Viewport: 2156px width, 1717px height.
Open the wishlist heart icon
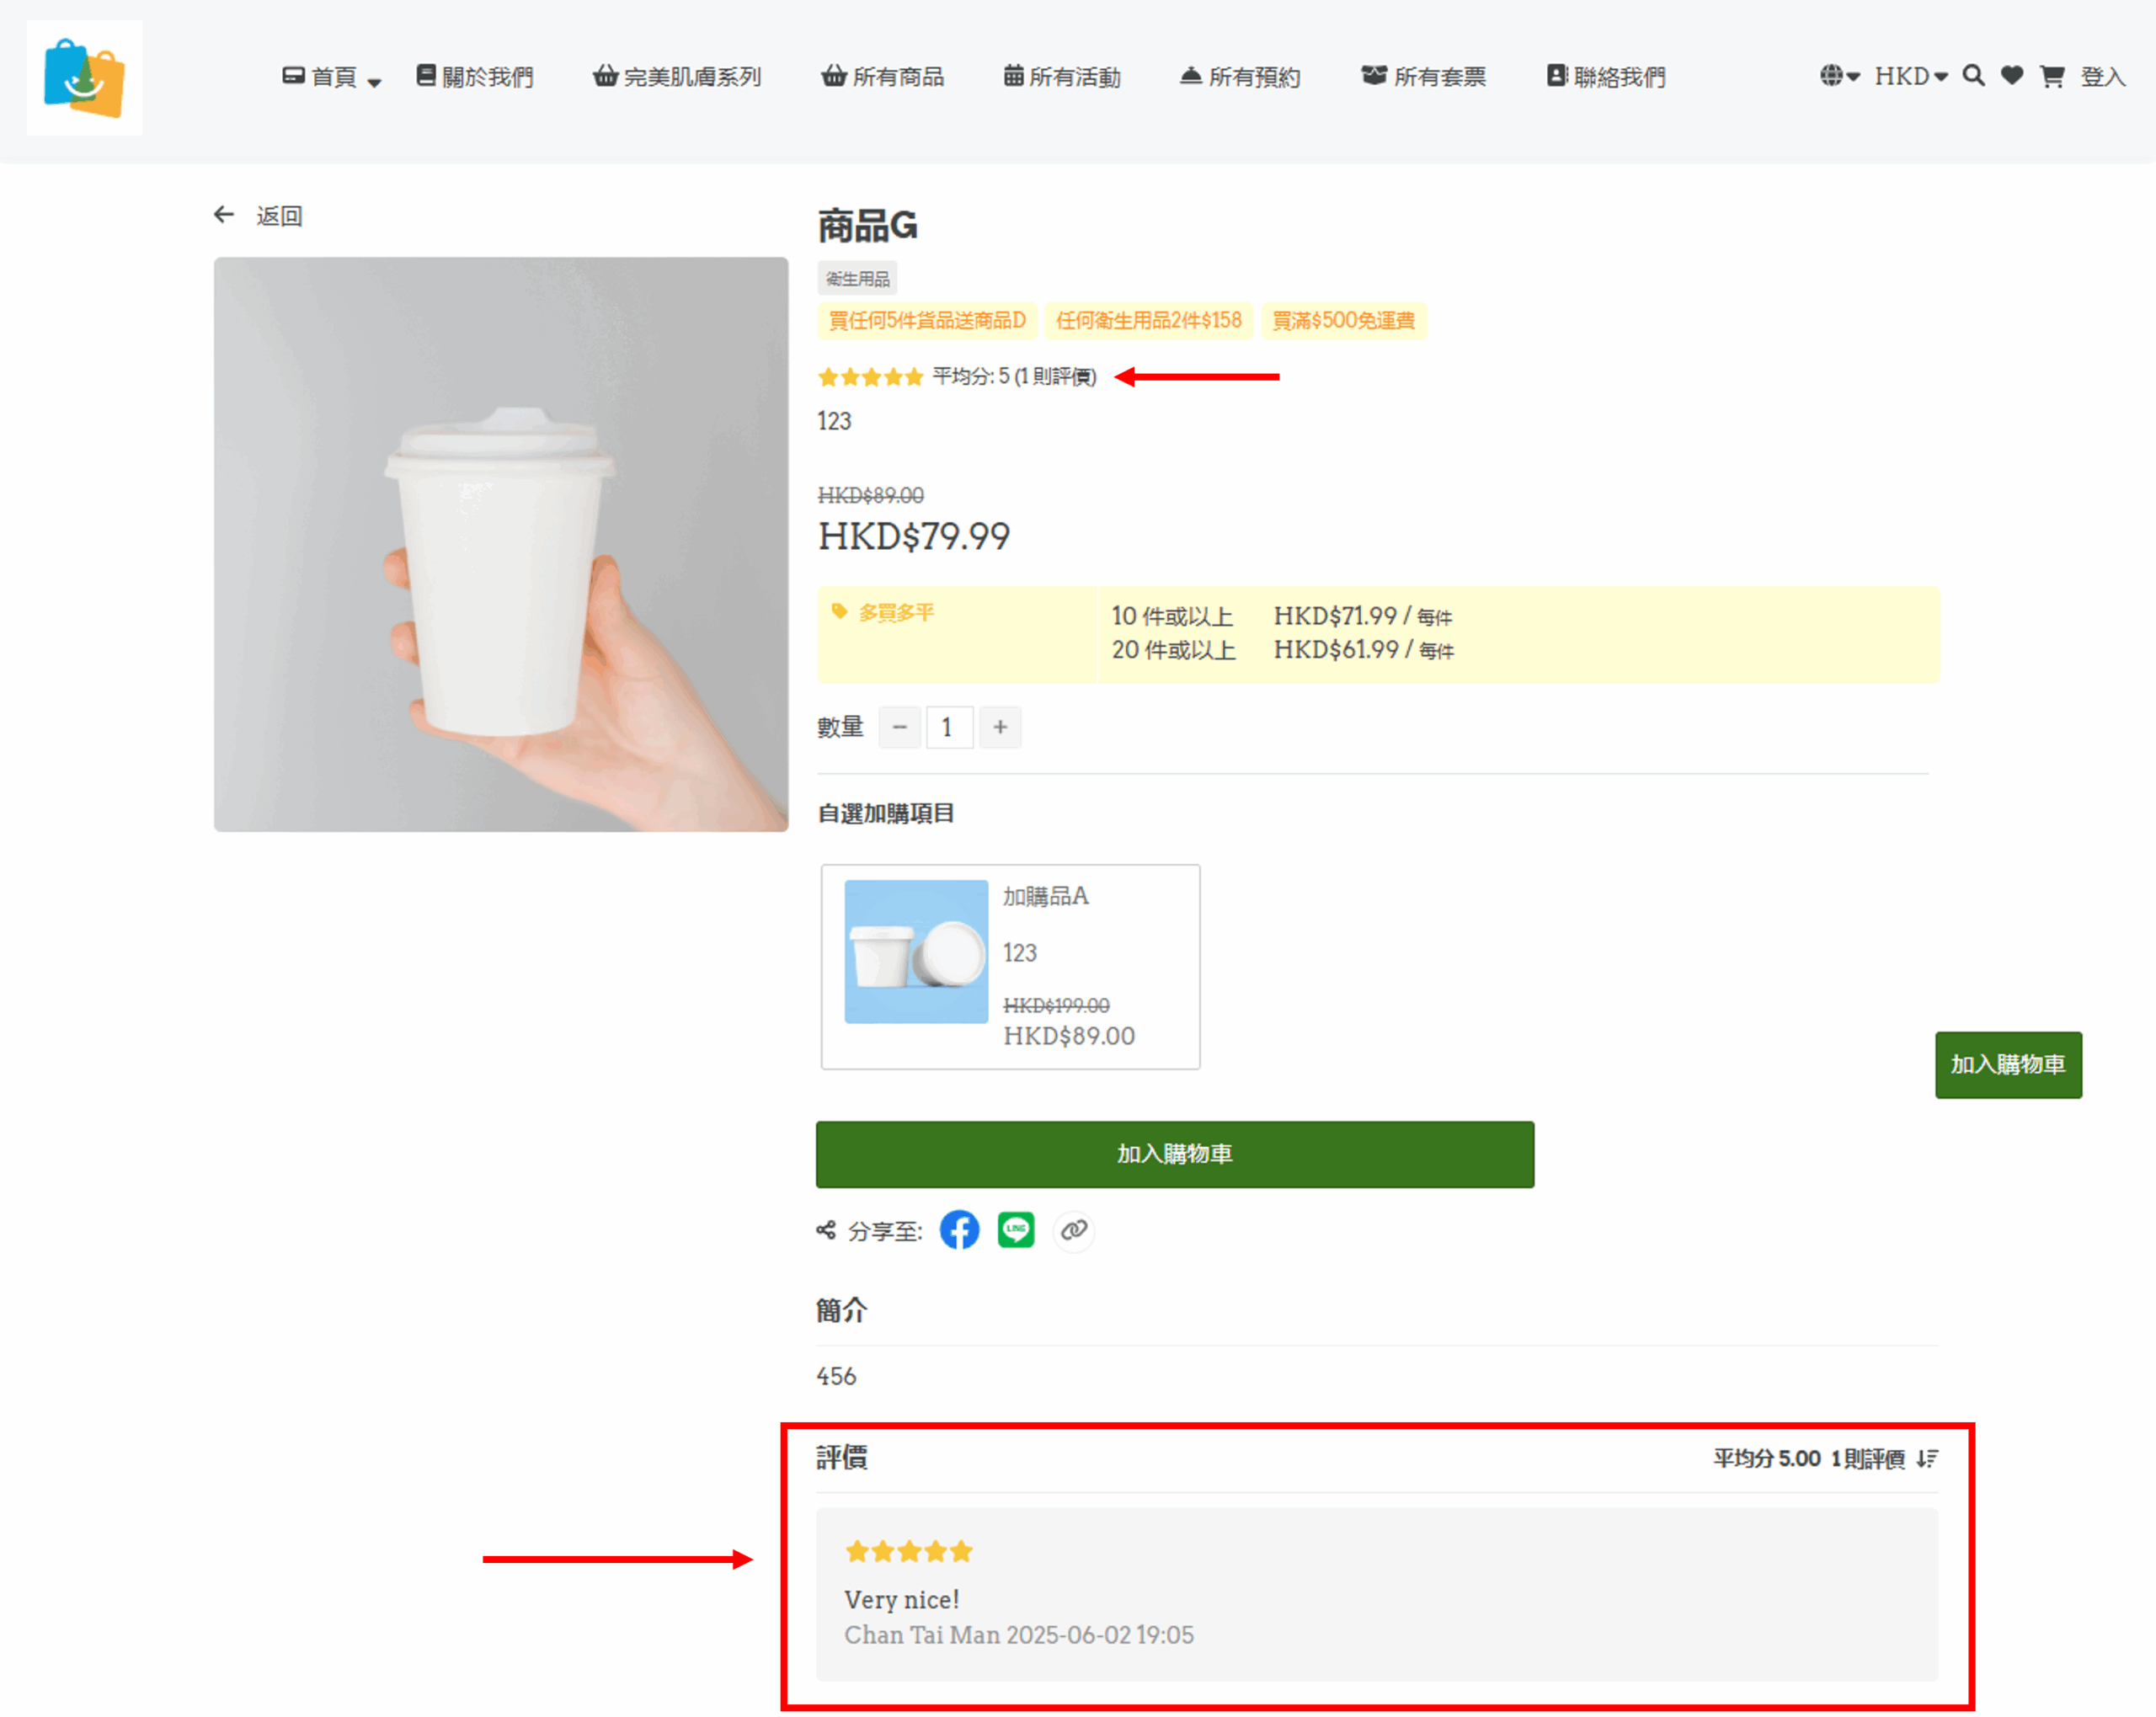point(2012,76)
